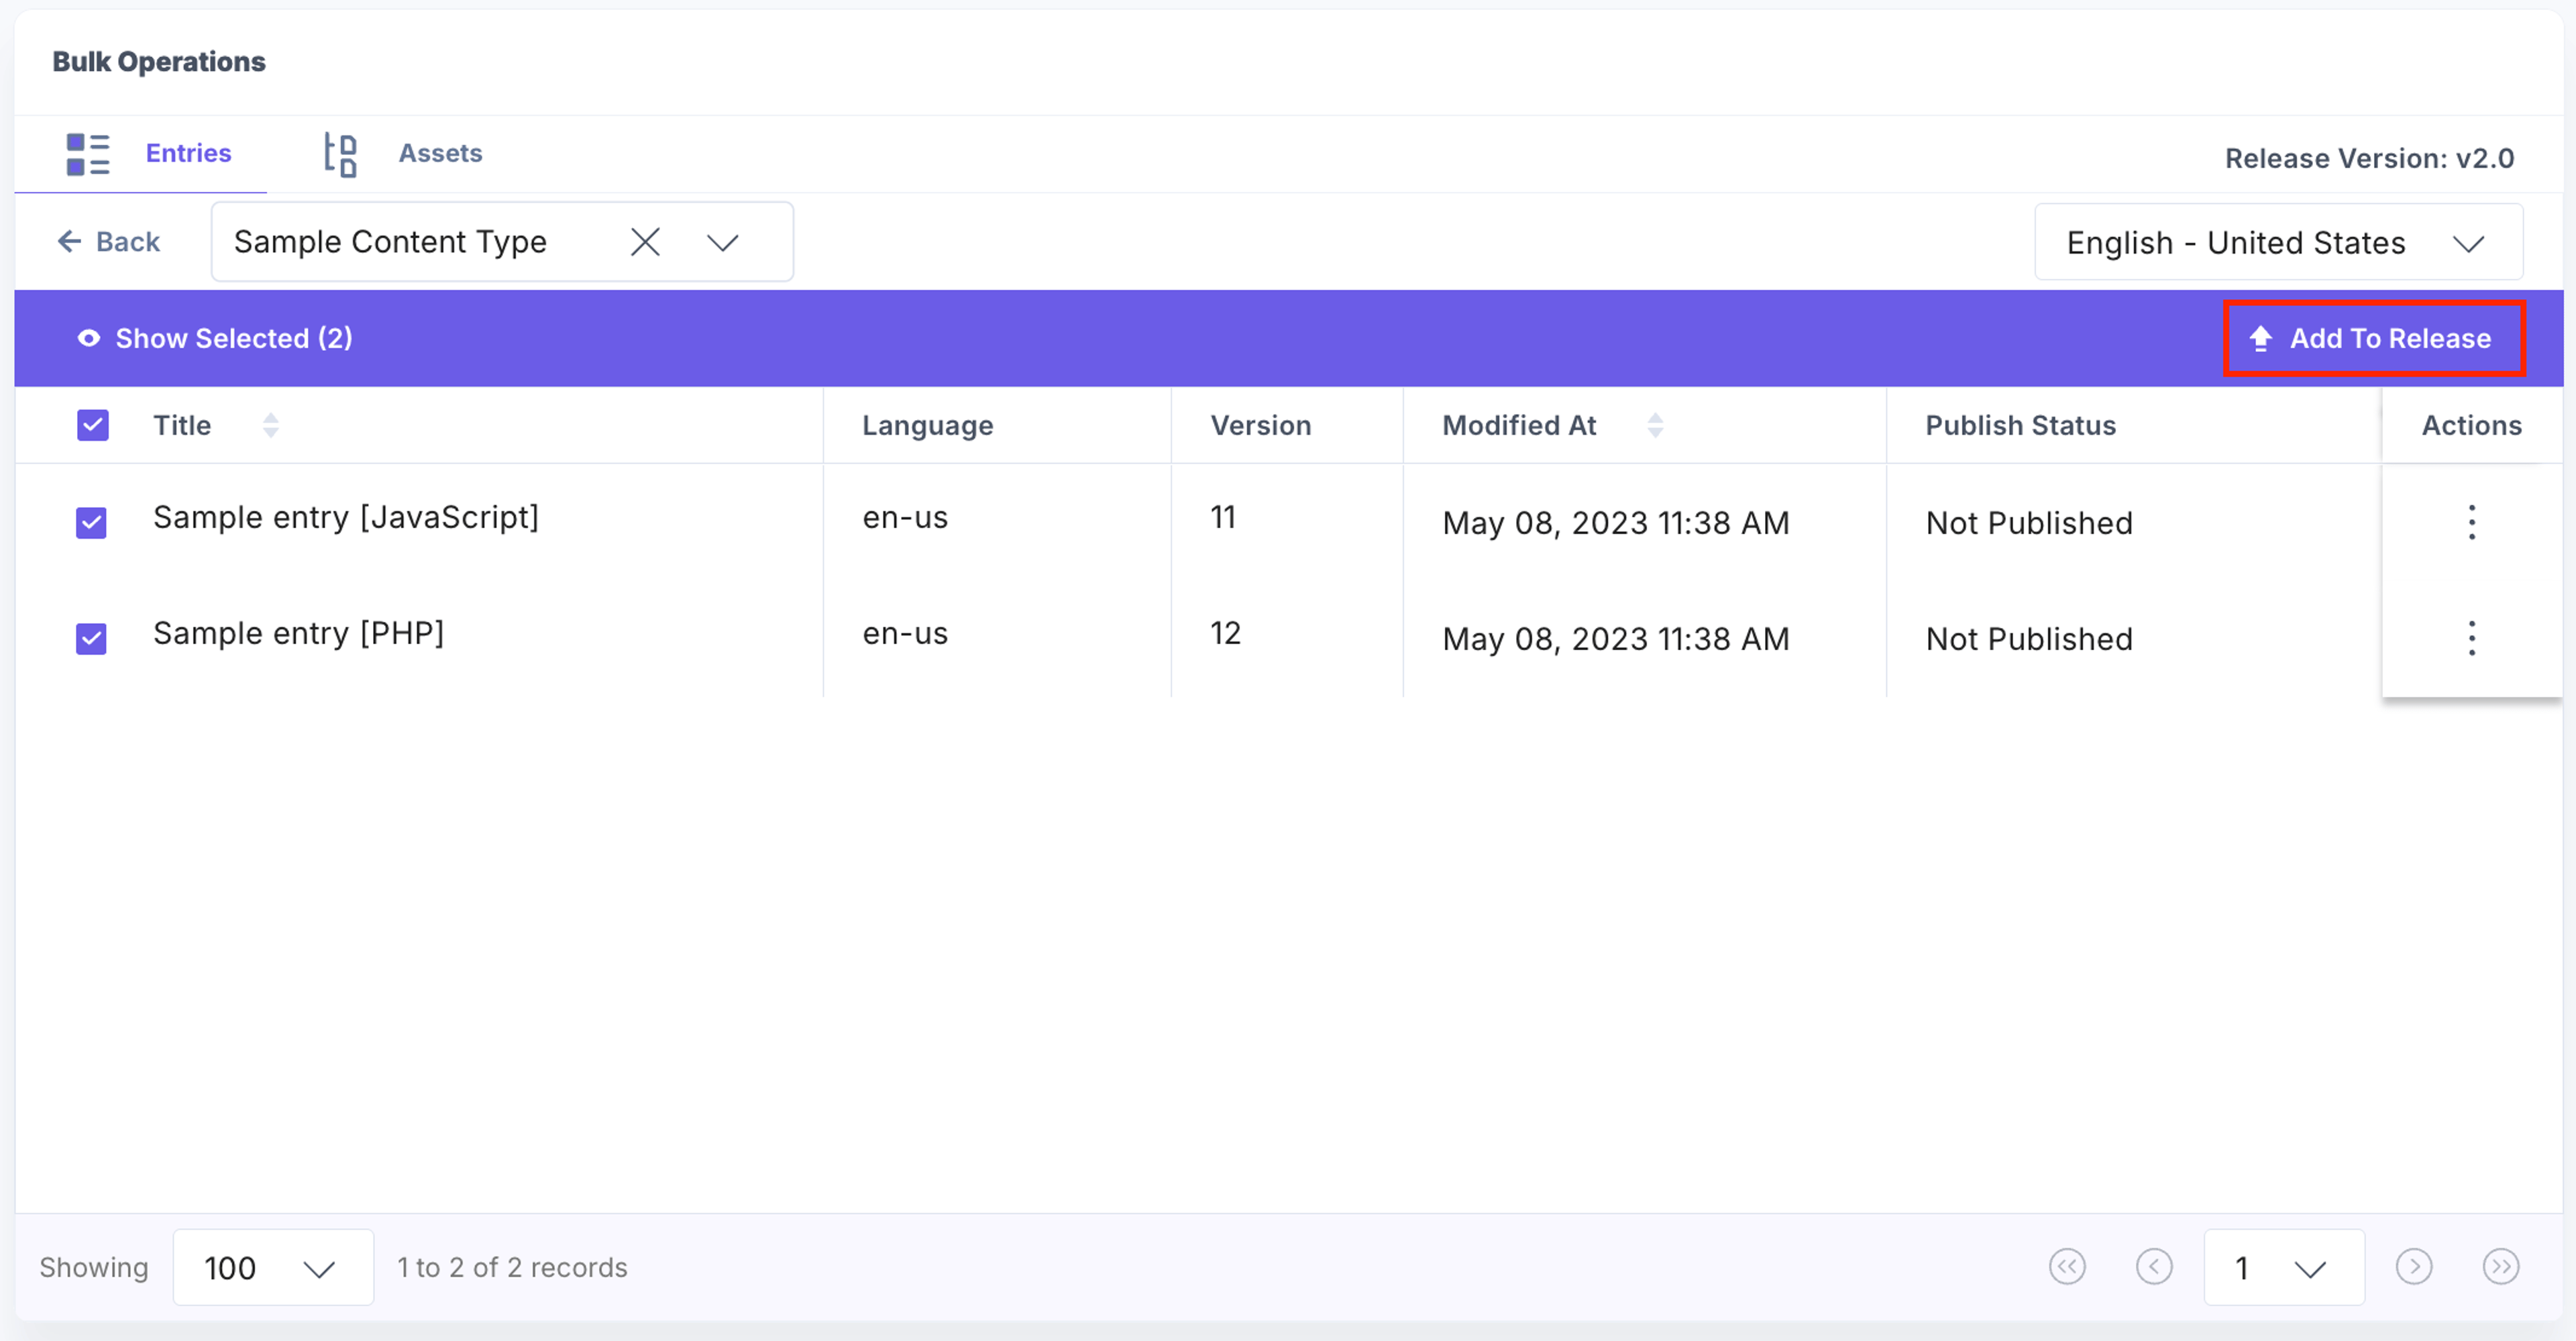Click the upload arrow icon in Add To Release
This screenshot has height=1341, width=2576.
[2260, 338]
